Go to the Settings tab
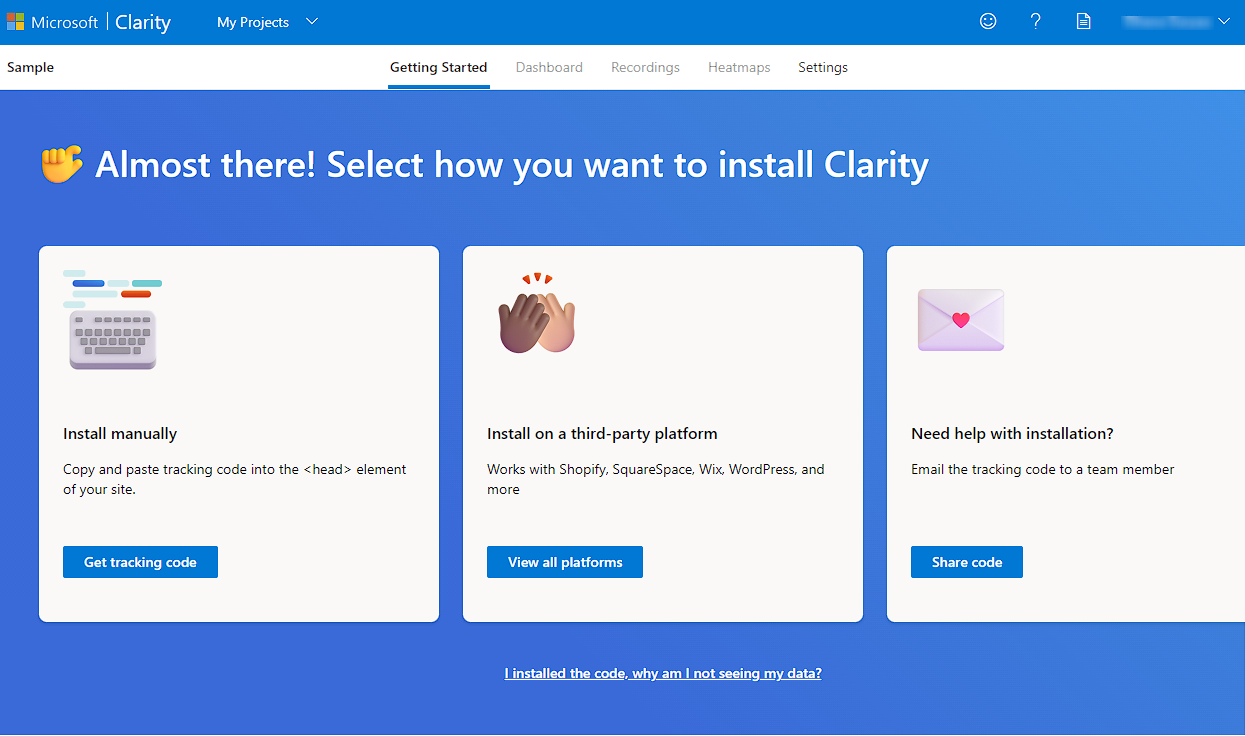The image size is (1245, 736). (x=823, y=68)
